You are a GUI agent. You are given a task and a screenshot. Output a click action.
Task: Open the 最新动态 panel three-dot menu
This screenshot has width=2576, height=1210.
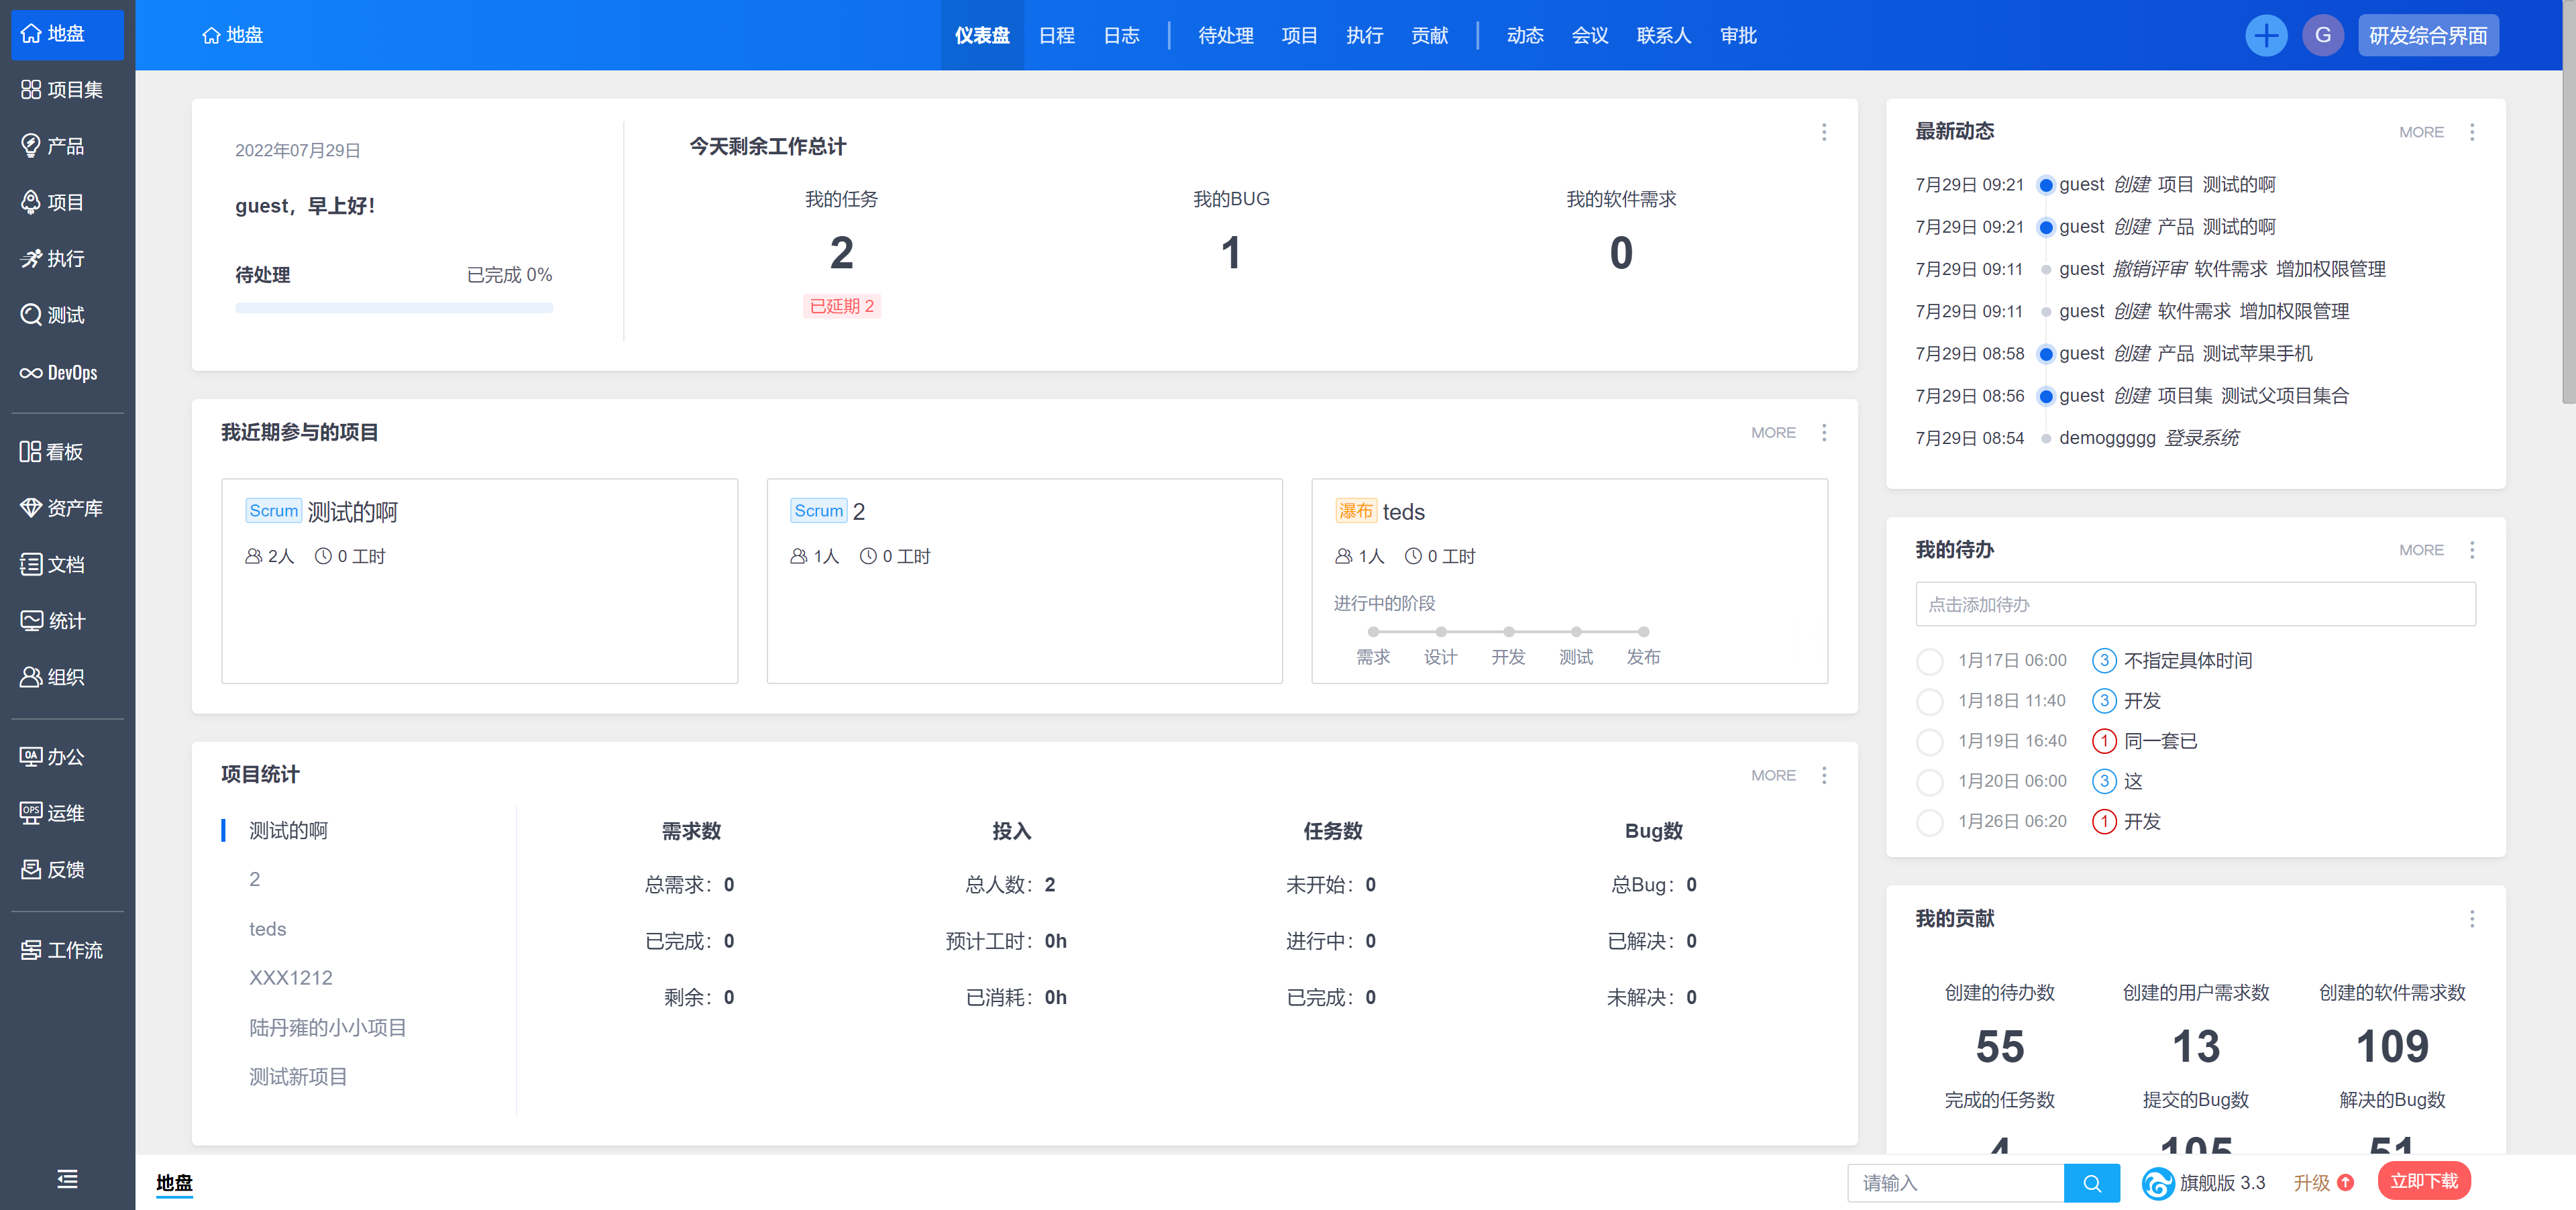(2472, 132)
